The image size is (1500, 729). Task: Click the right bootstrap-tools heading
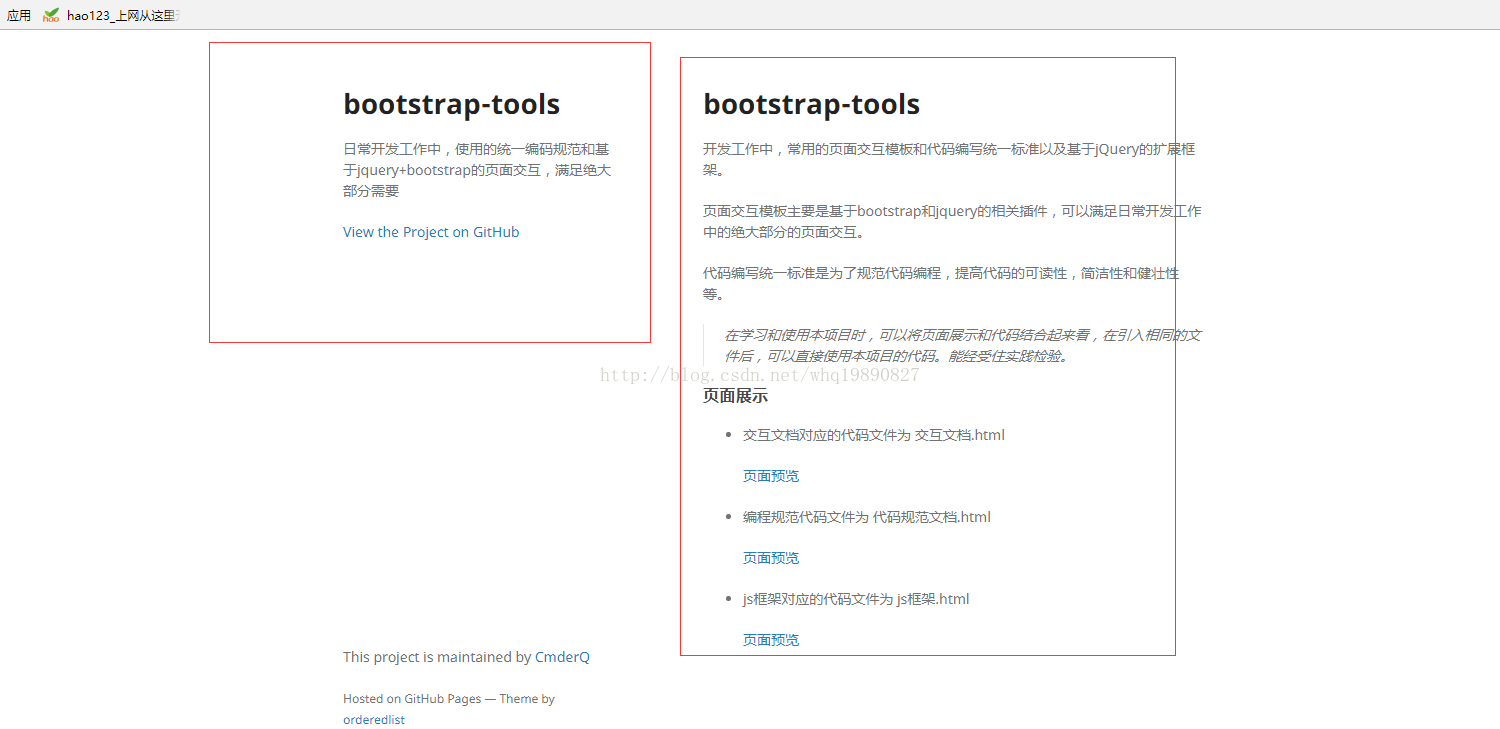click(x=811, y=104)
